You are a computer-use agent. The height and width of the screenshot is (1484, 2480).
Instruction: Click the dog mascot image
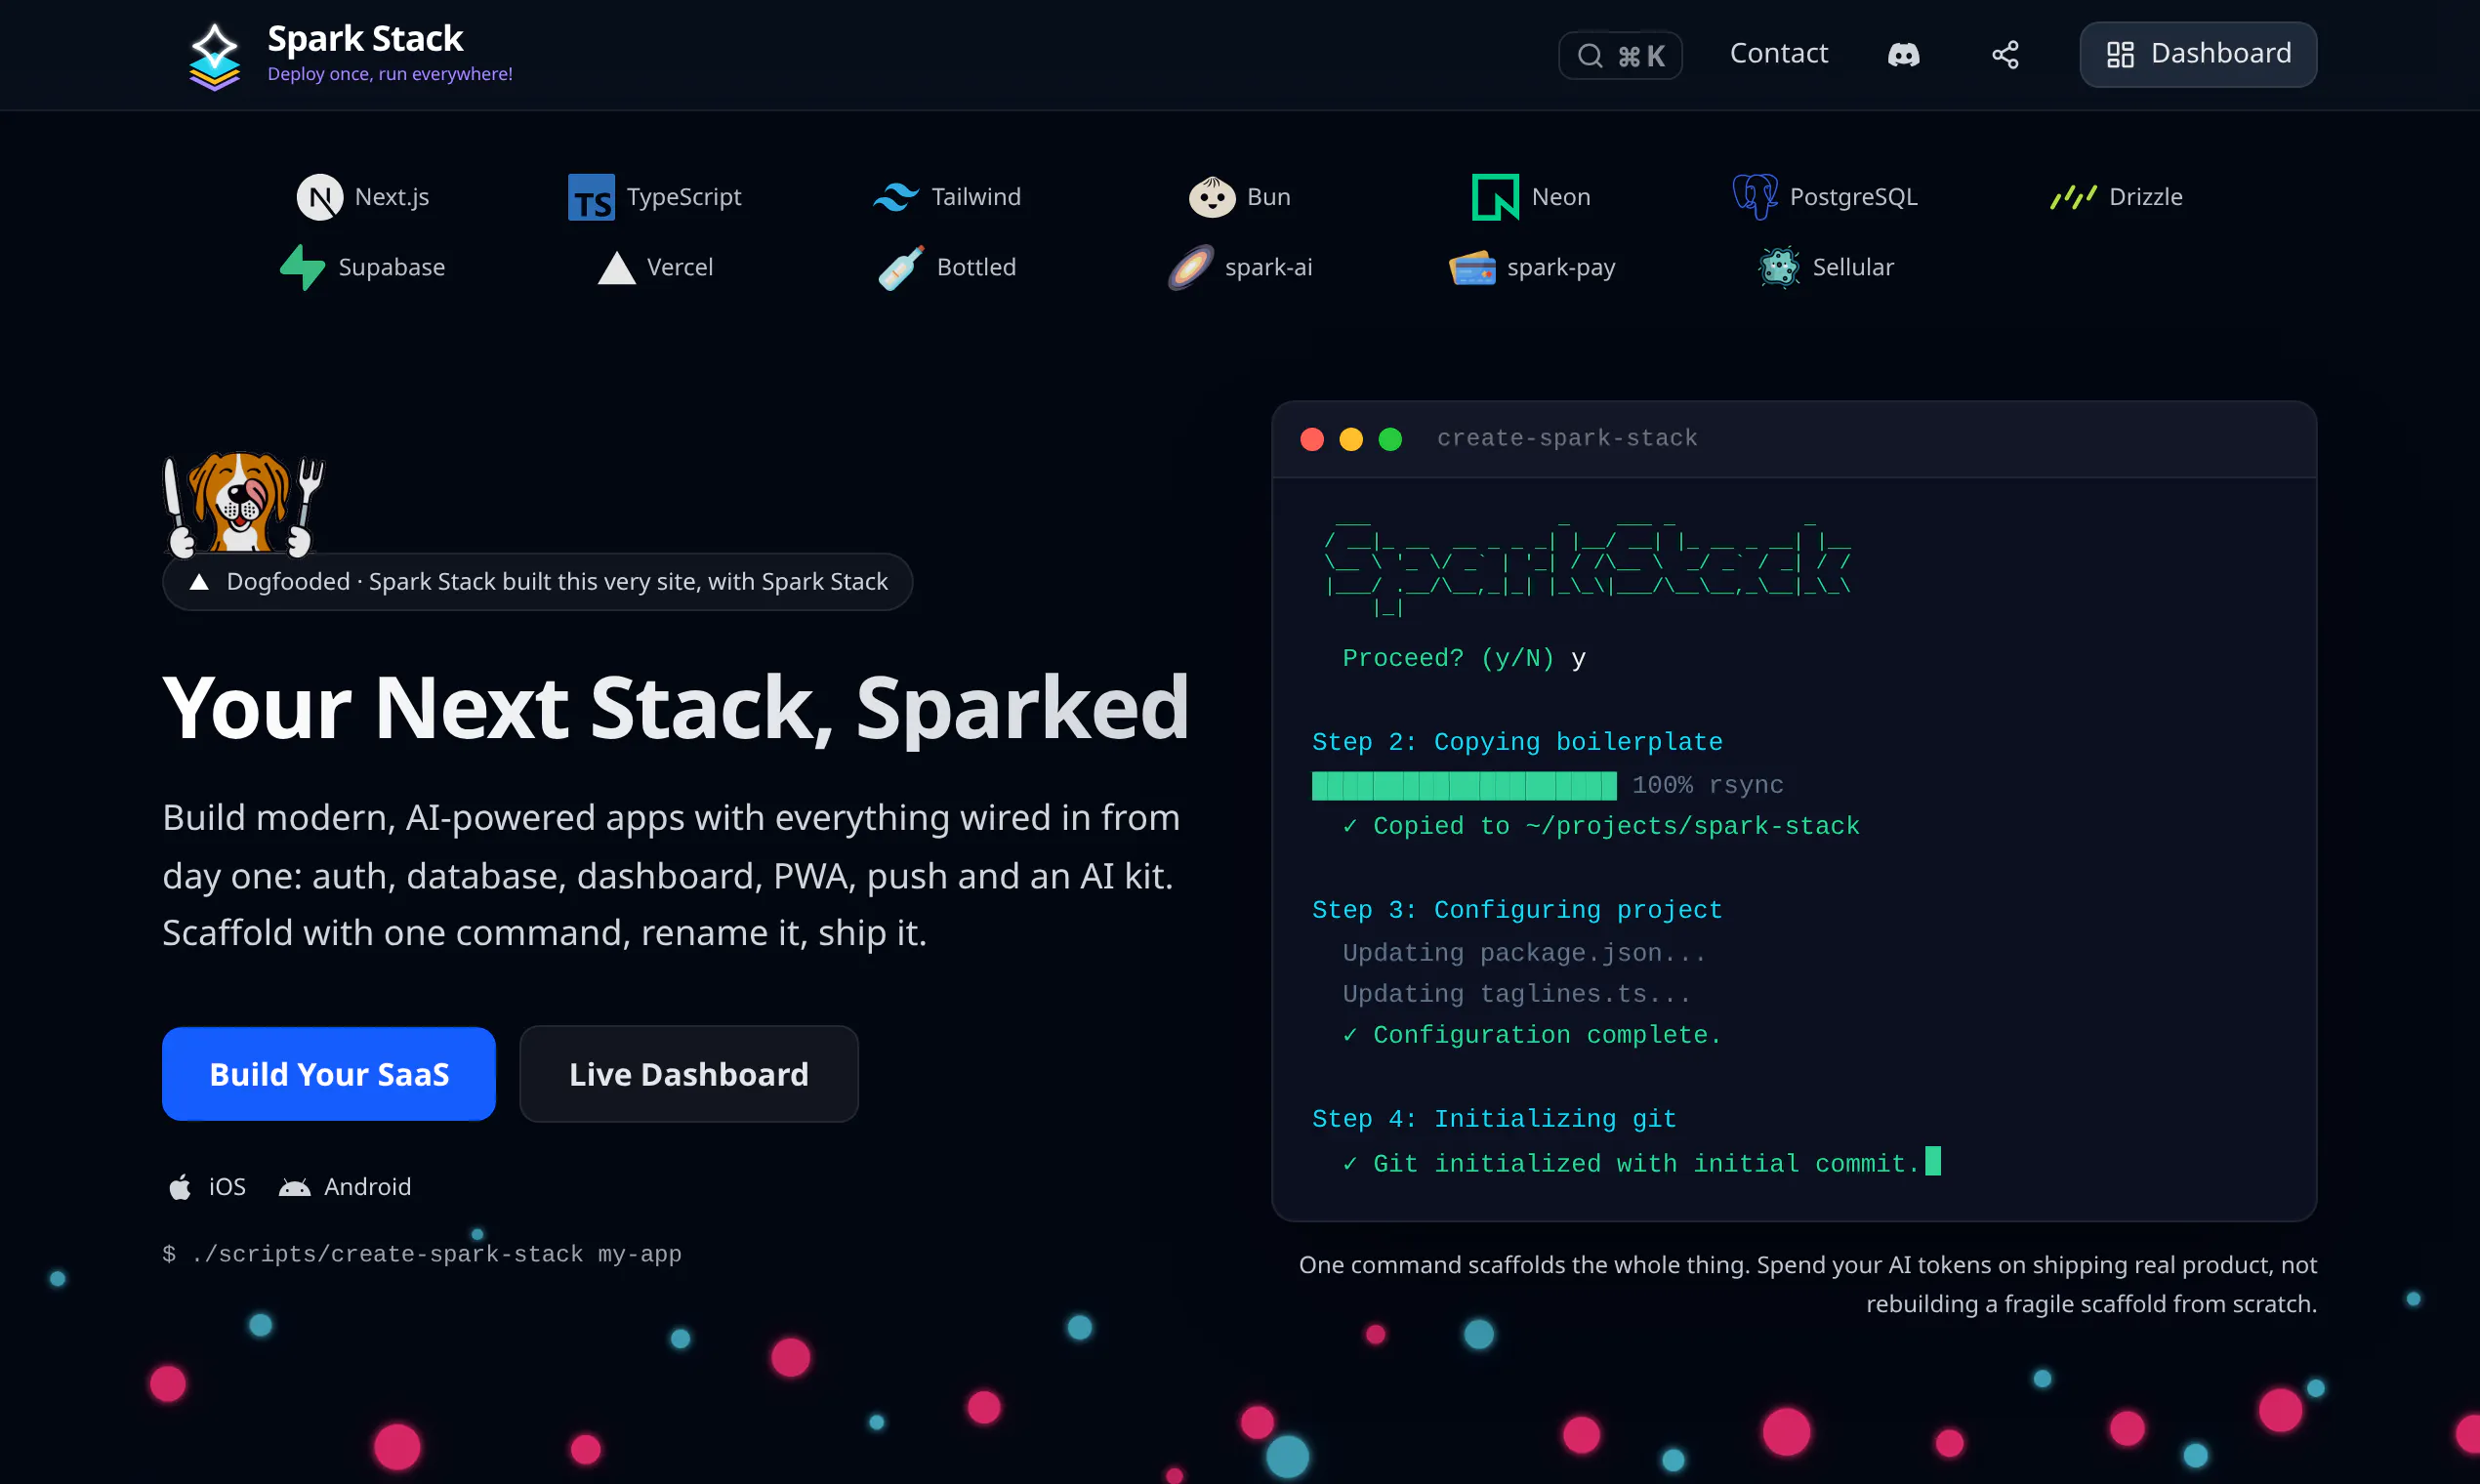pos(243,504)
